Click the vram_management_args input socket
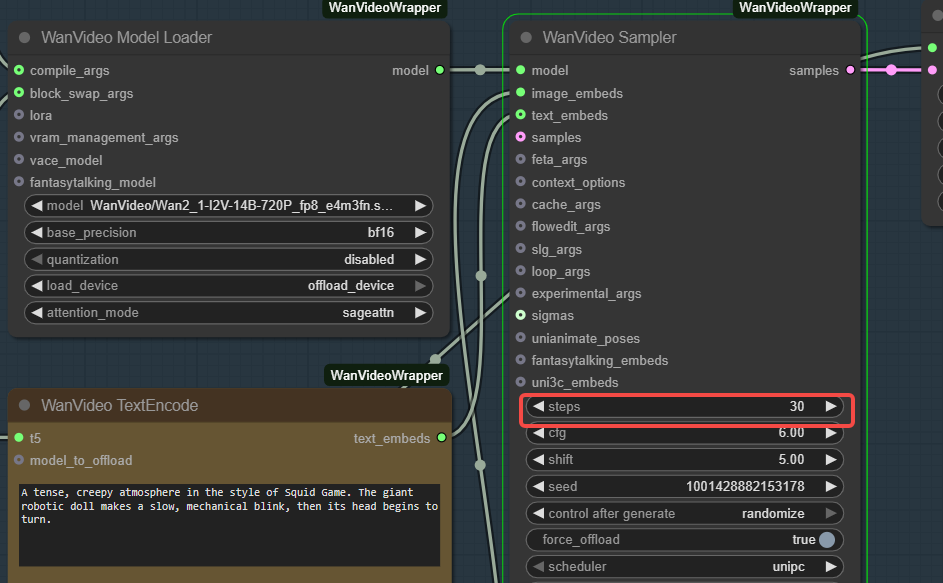The width and height of the screenshot is (943, 583). pos(19,137)
